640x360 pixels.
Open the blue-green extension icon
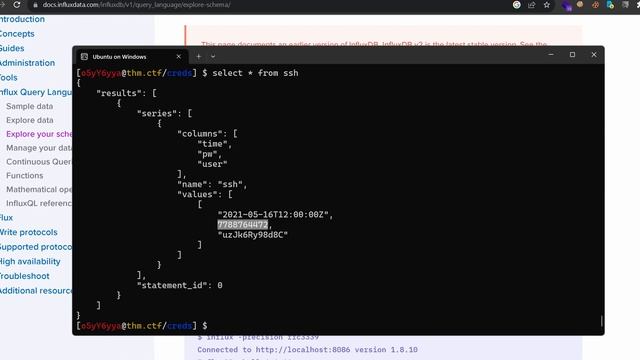click(x=610, y=5)
